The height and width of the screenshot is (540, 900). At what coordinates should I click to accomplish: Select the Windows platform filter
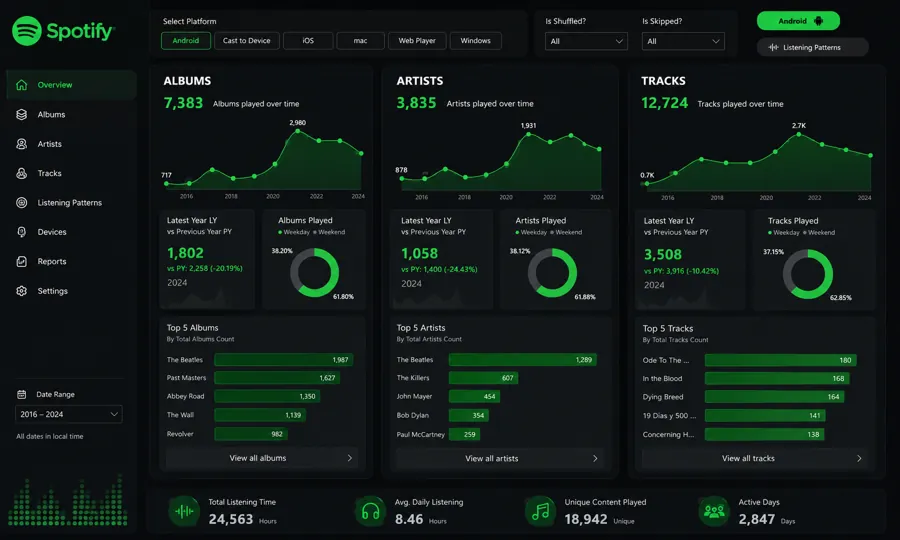tap(476, 41)
